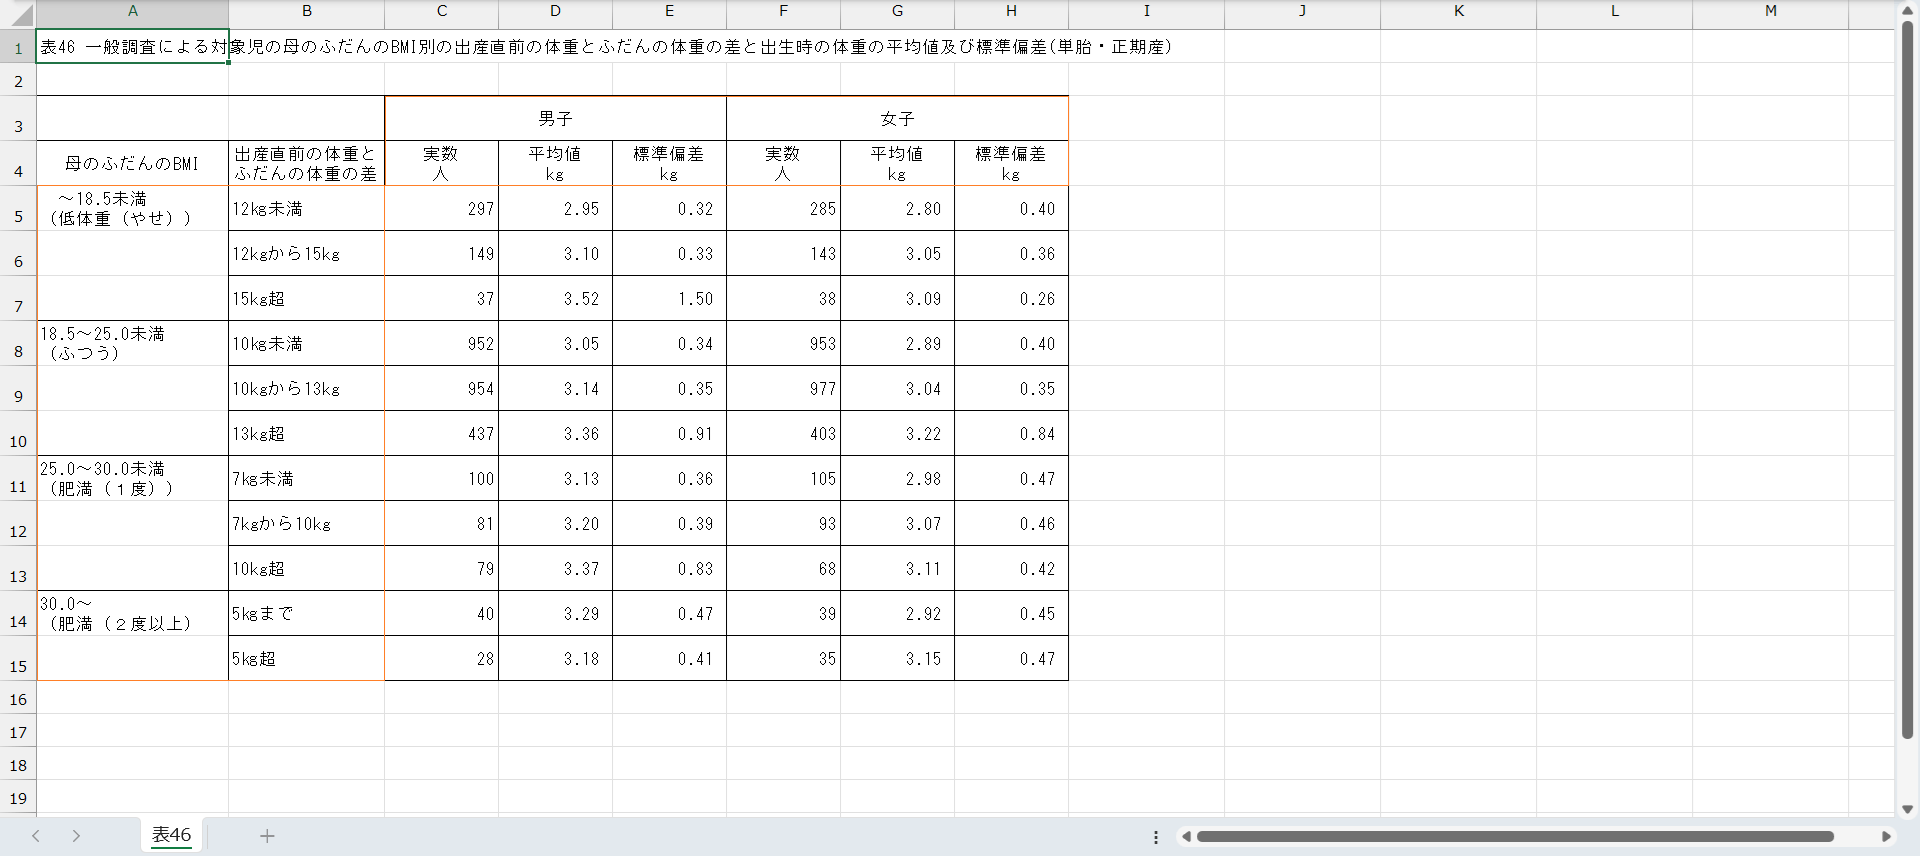Click the previous sheet navigation arrow
Screen dimensions: 1920x856
point(36,836)
